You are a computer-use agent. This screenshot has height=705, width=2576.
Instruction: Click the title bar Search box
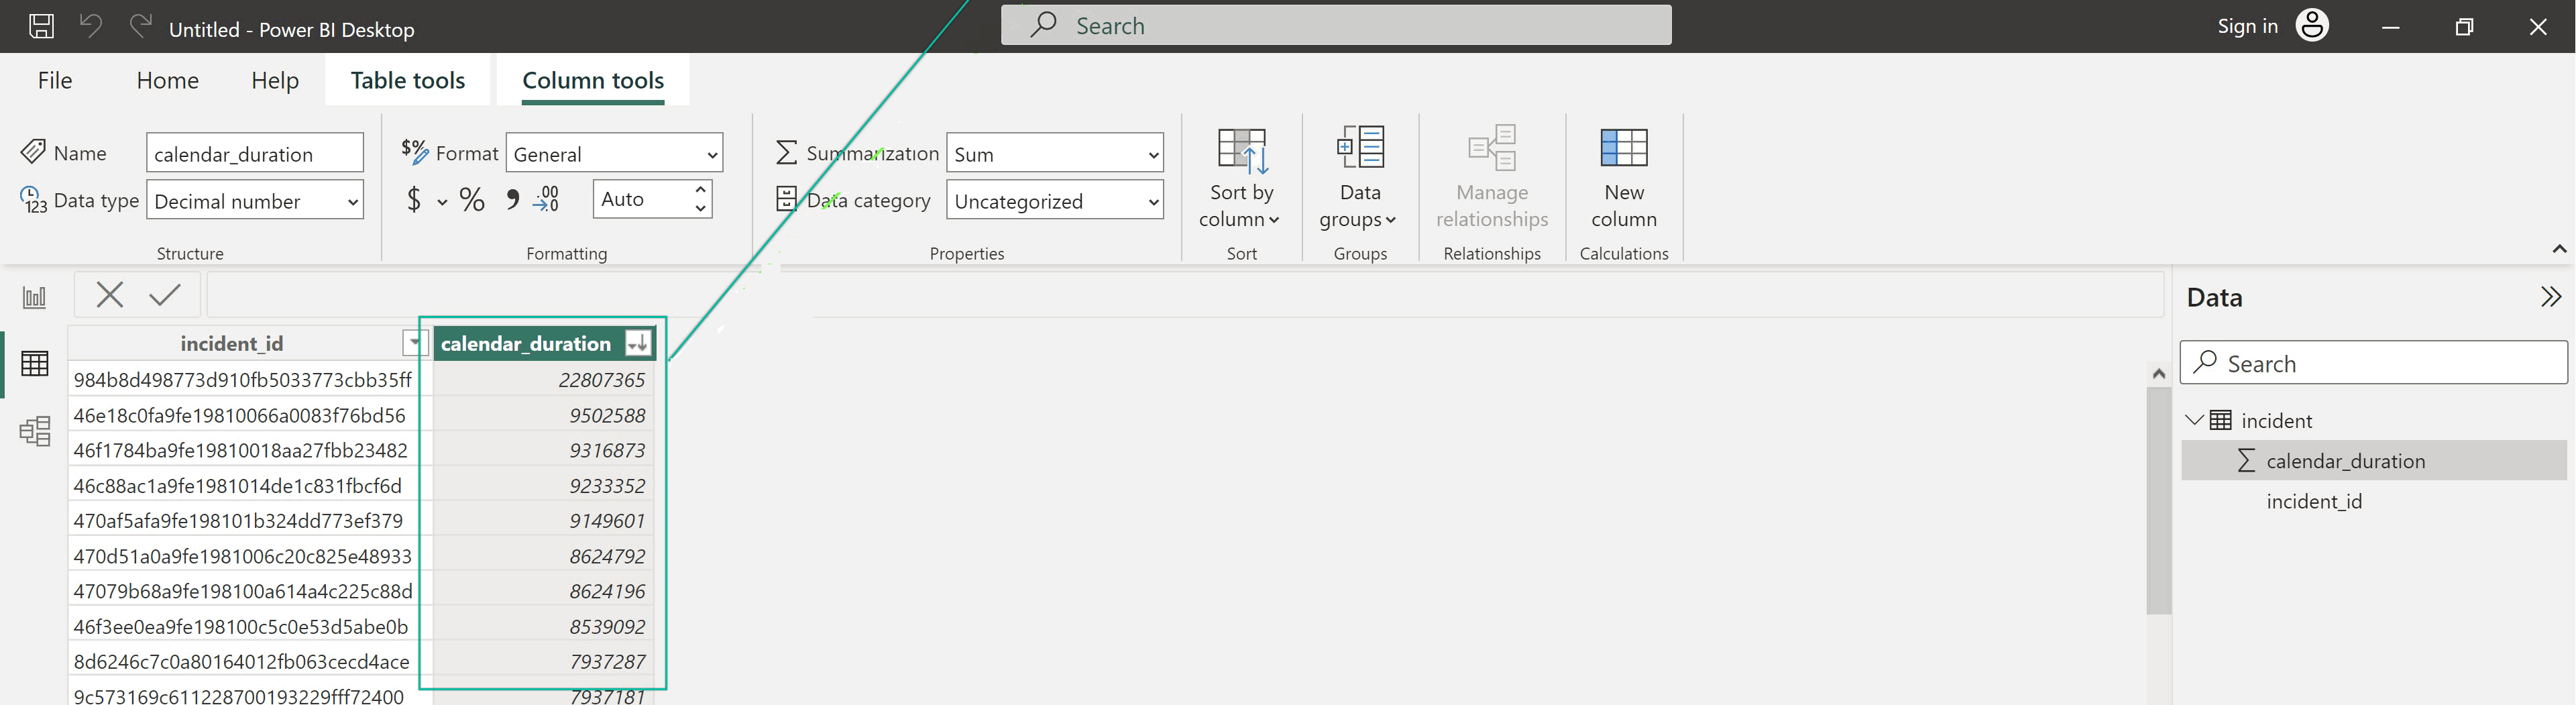coord(1336,25)
